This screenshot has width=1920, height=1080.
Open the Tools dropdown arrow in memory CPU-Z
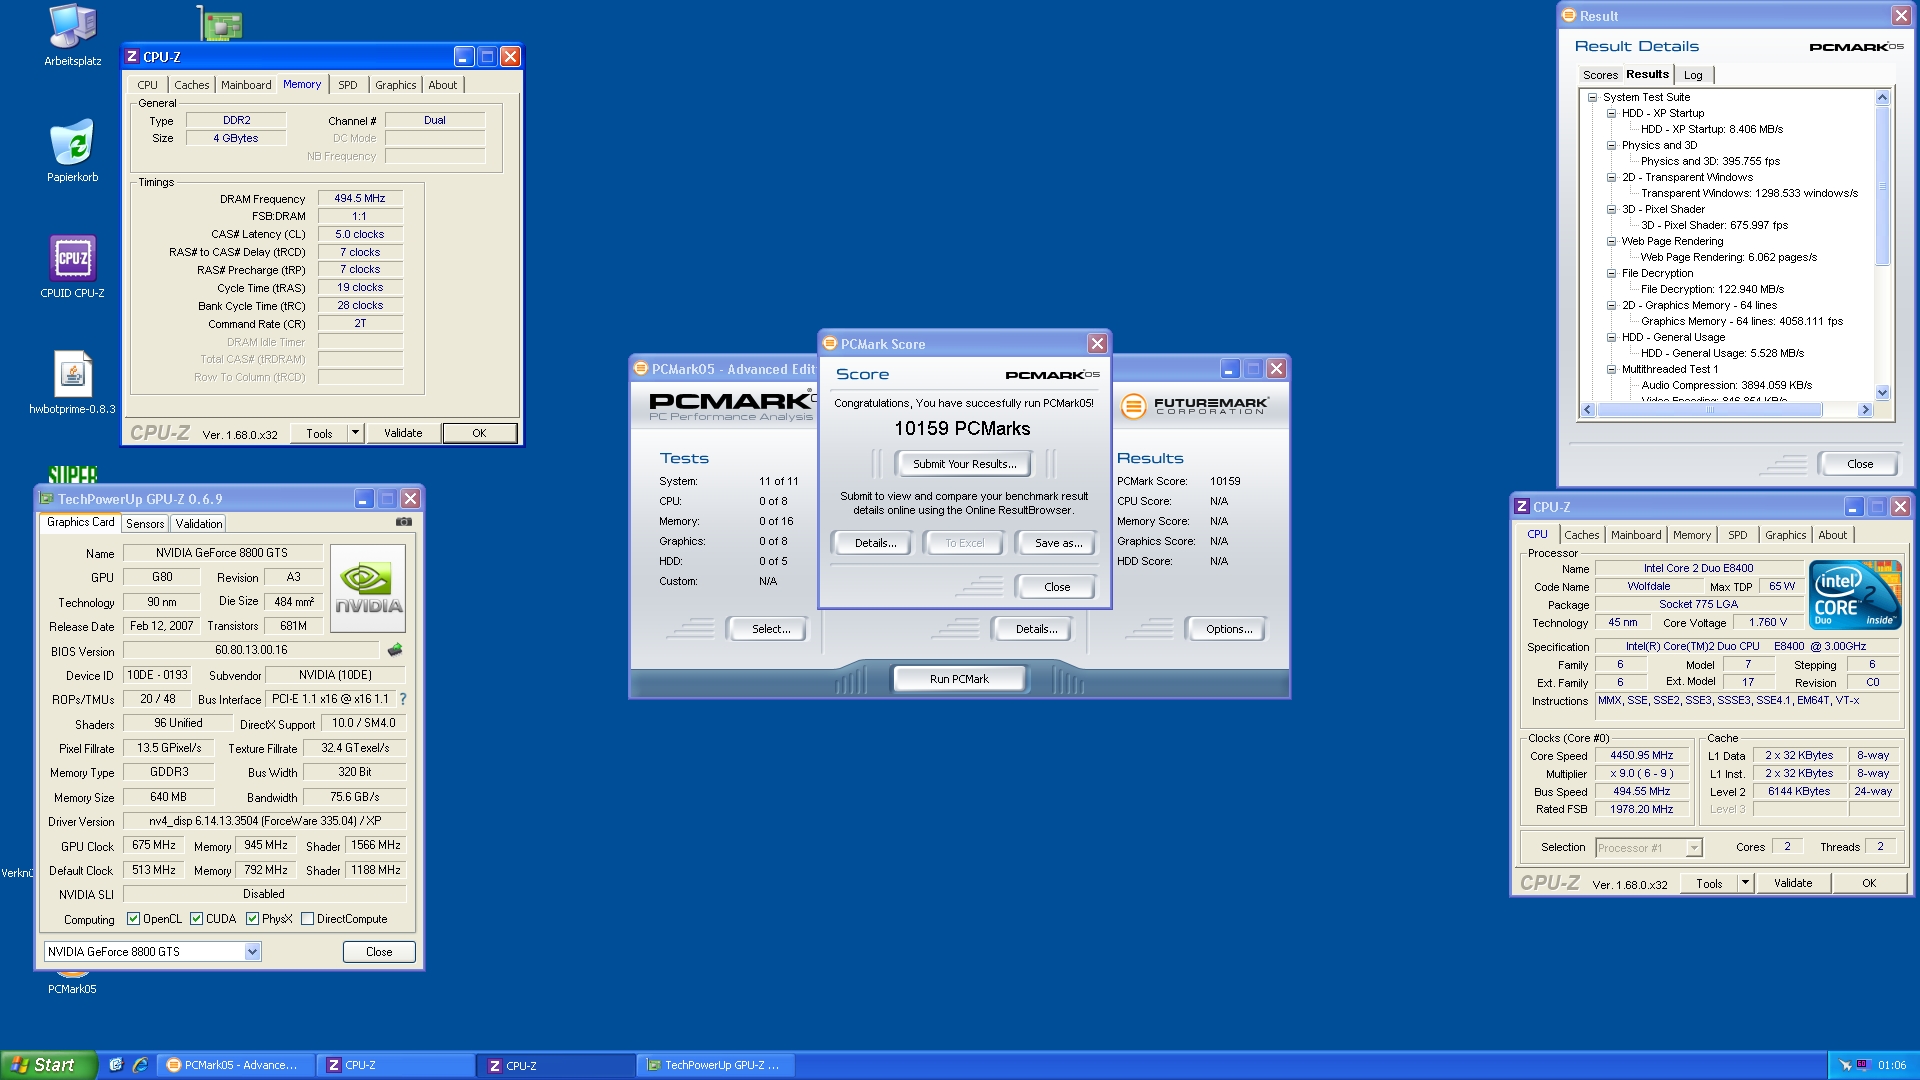tap(355, 433)
